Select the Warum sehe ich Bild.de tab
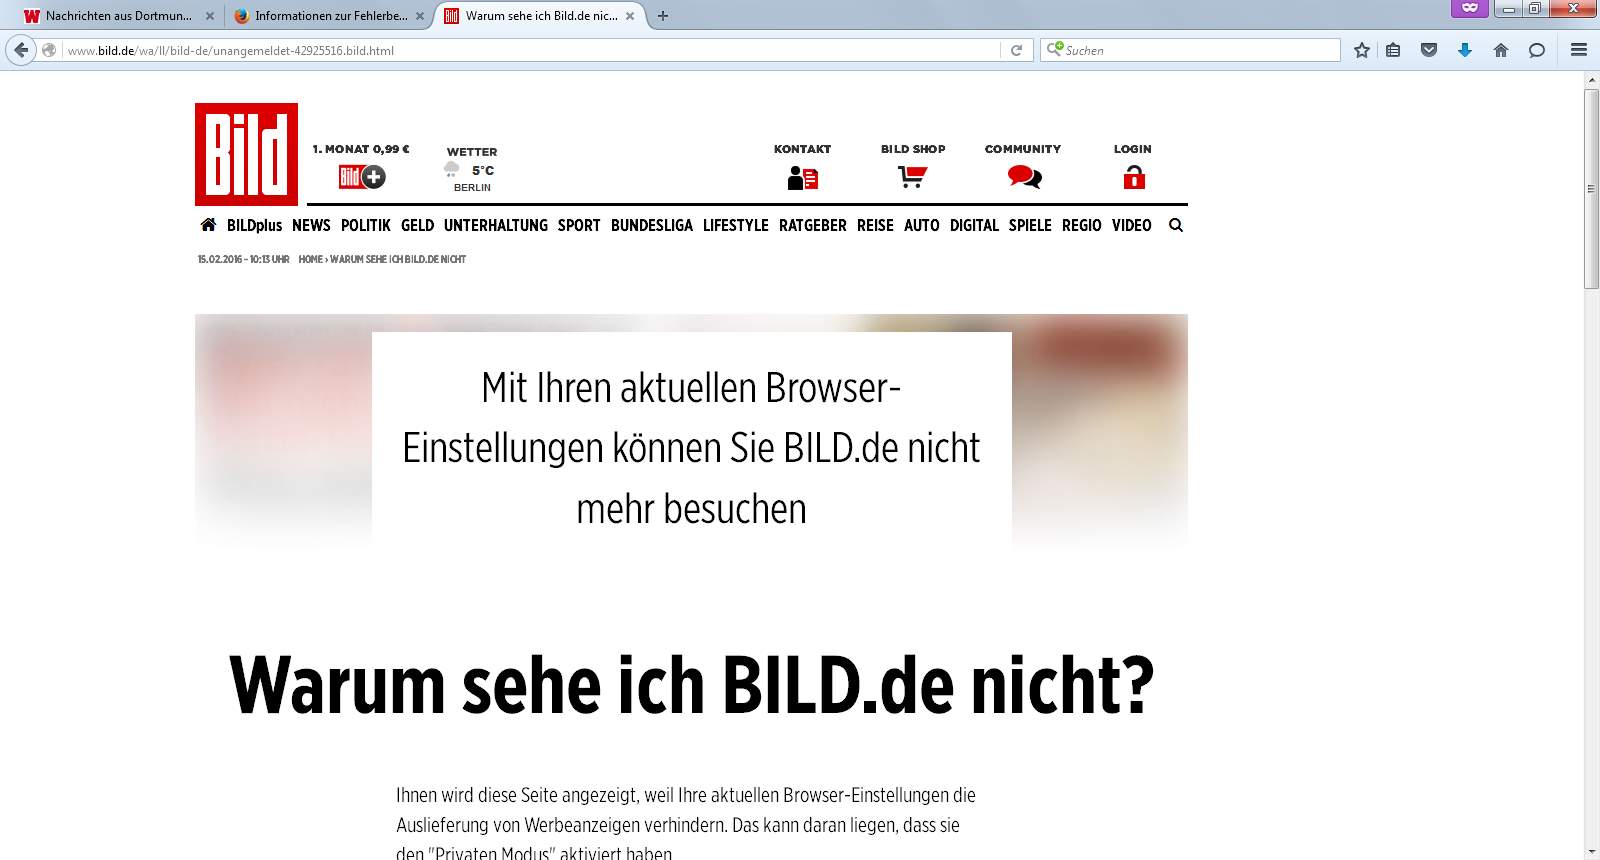 540,16
